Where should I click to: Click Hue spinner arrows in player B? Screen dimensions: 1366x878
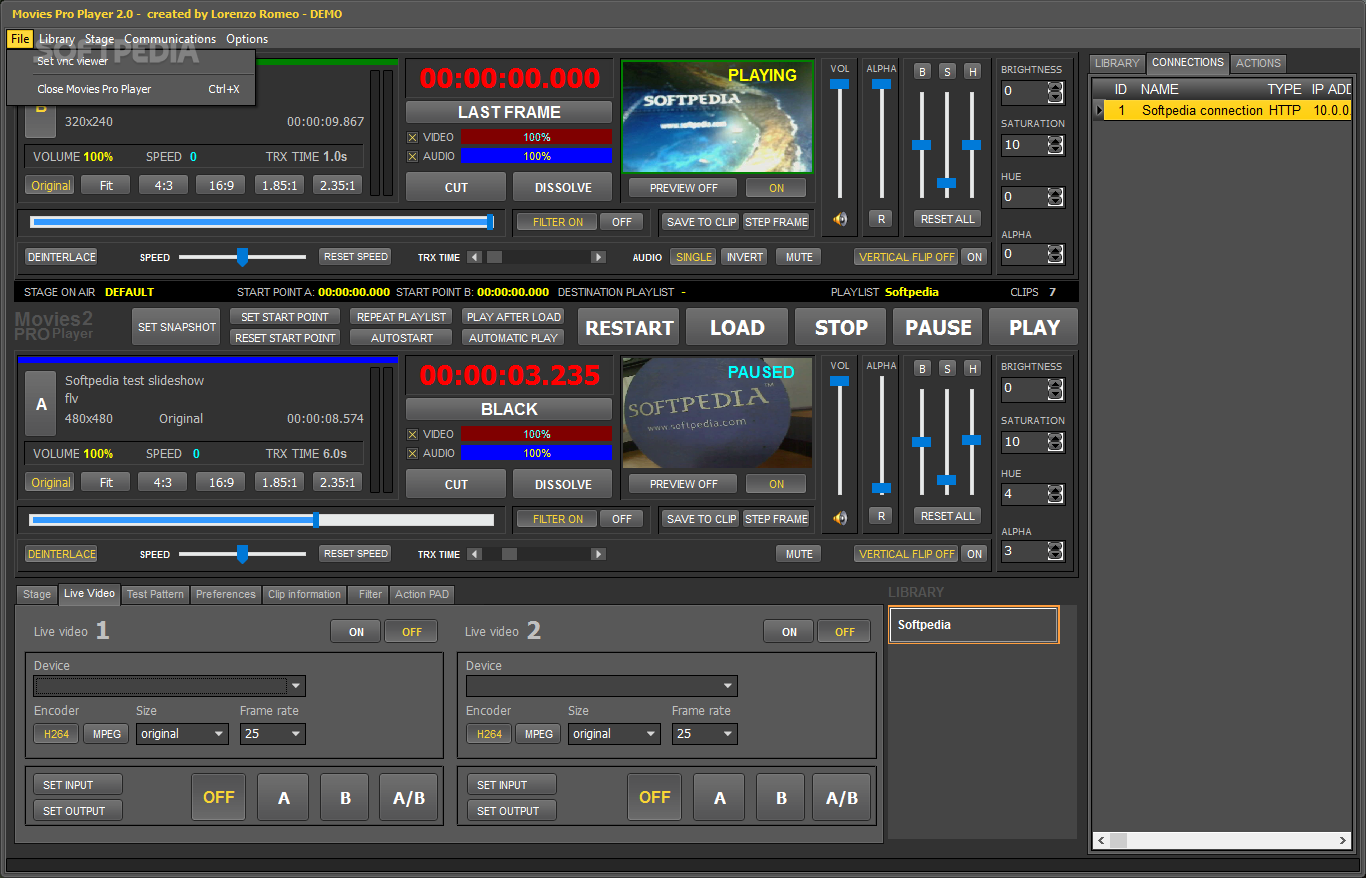[x=1054, y=197]
